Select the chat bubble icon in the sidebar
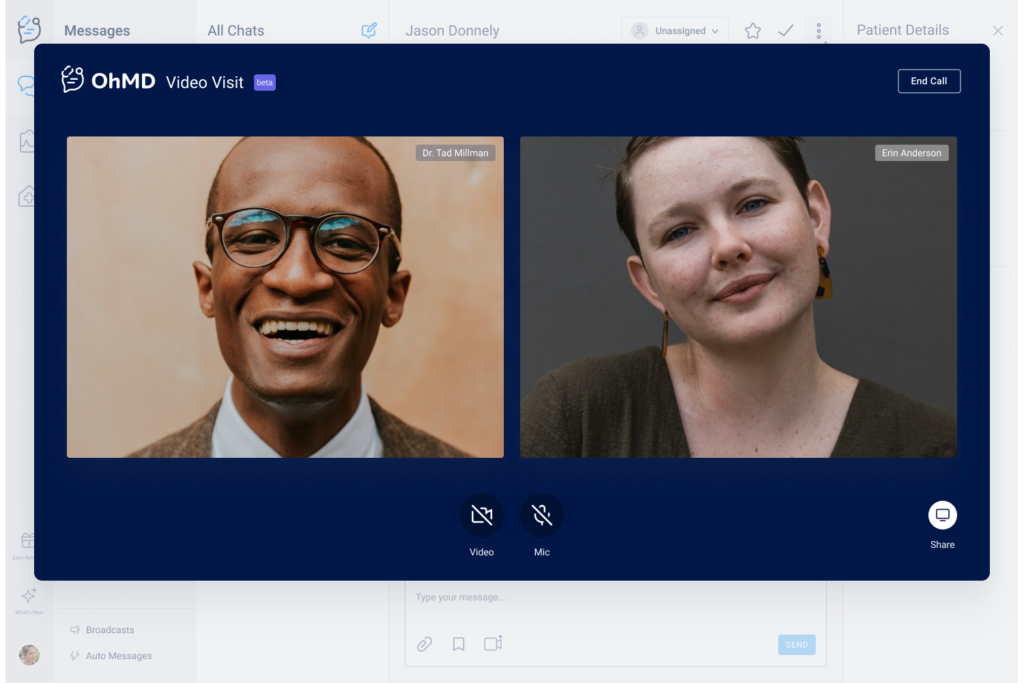This screenshot has width=1024, height=683. (27, 85)
